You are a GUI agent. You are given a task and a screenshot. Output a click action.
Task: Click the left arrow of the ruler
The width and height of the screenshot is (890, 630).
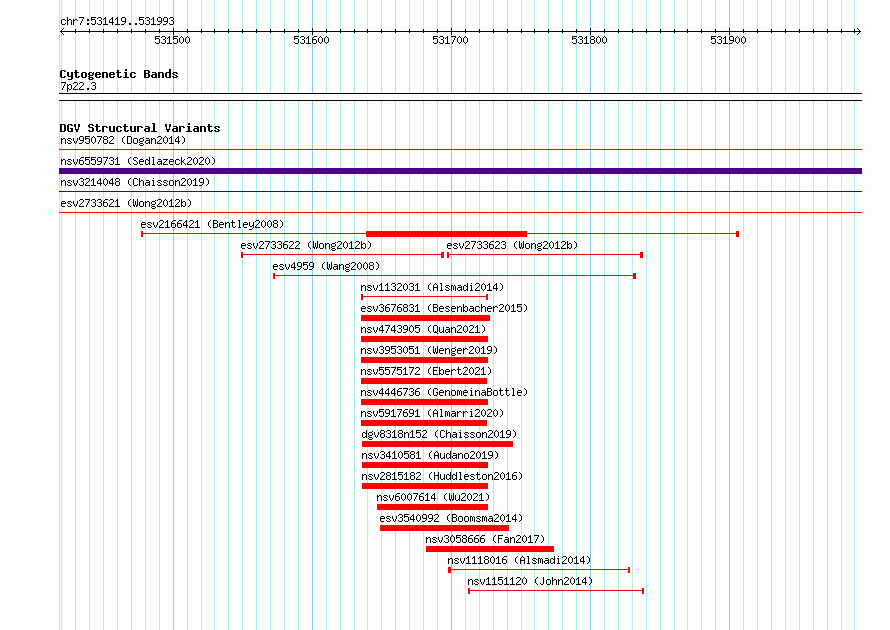[62, 32]
